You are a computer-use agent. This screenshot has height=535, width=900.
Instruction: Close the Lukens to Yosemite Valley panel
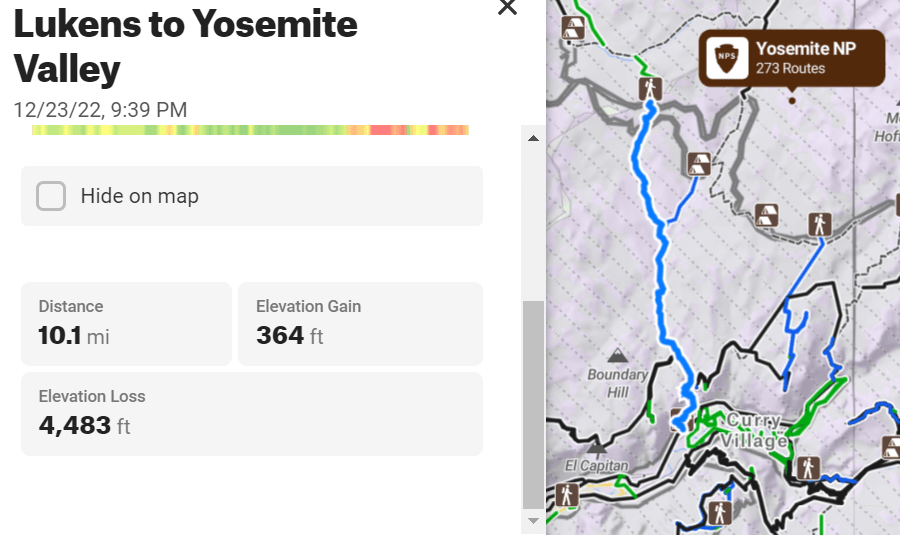click(507, 7)
